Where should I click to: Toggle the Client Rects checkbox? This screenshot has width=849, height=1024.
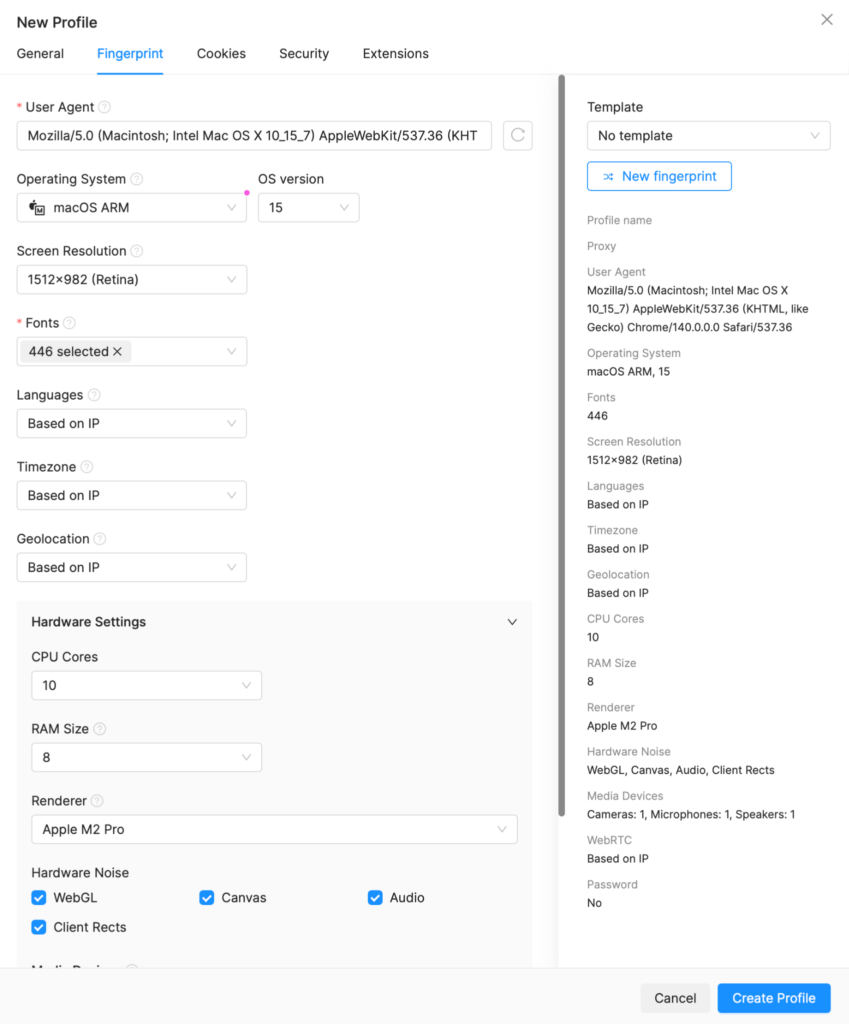pos(39,927)
